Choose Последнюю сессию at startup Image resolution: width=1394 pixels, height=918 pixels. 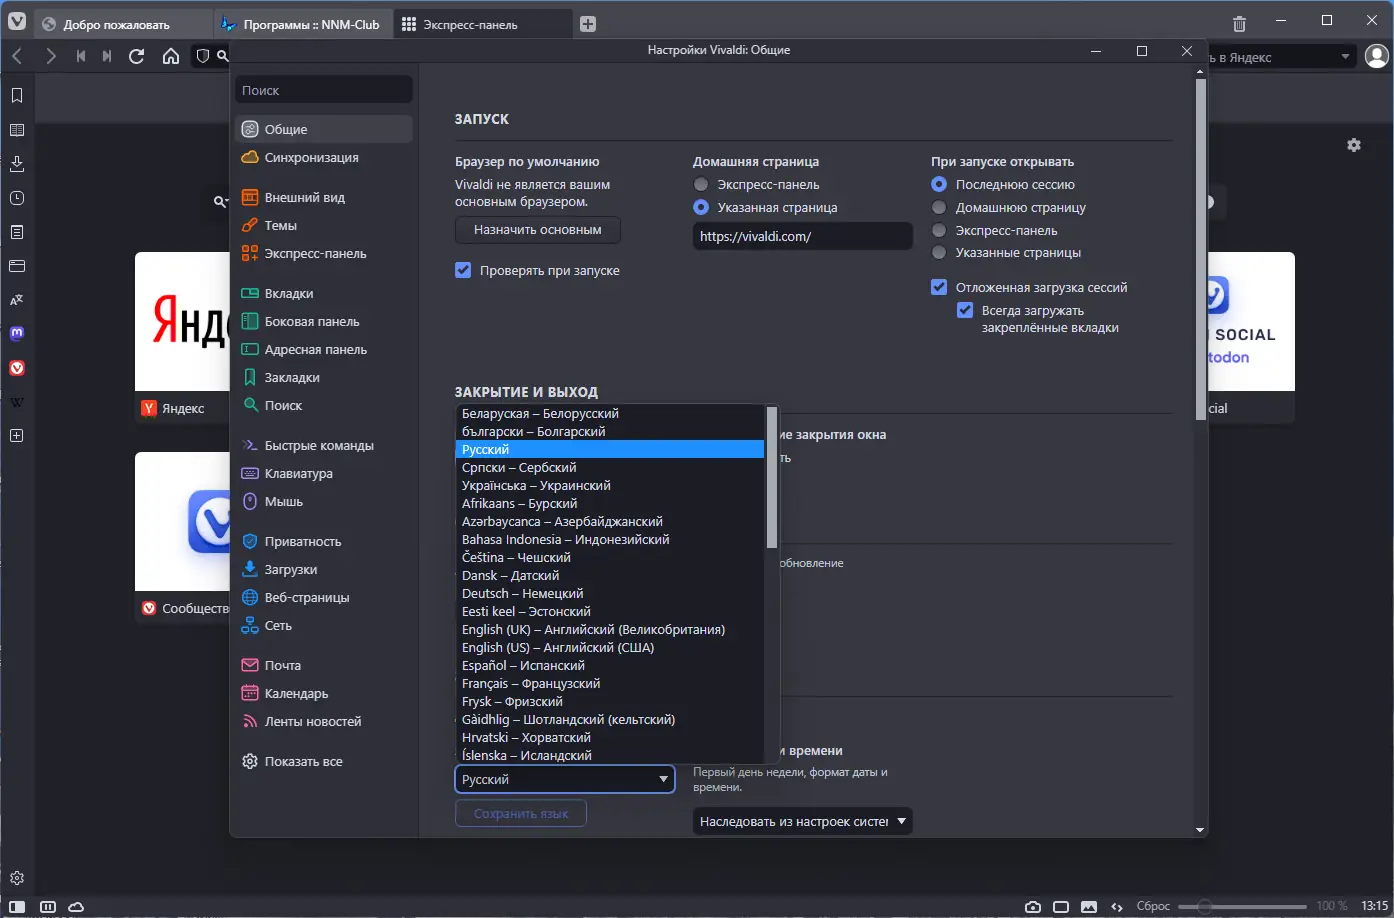[939, 185]
